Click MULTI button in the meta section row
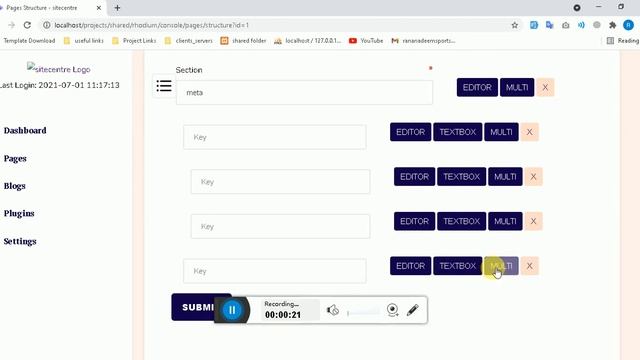This screenshot has width=640, height=360. coord(517,87)
